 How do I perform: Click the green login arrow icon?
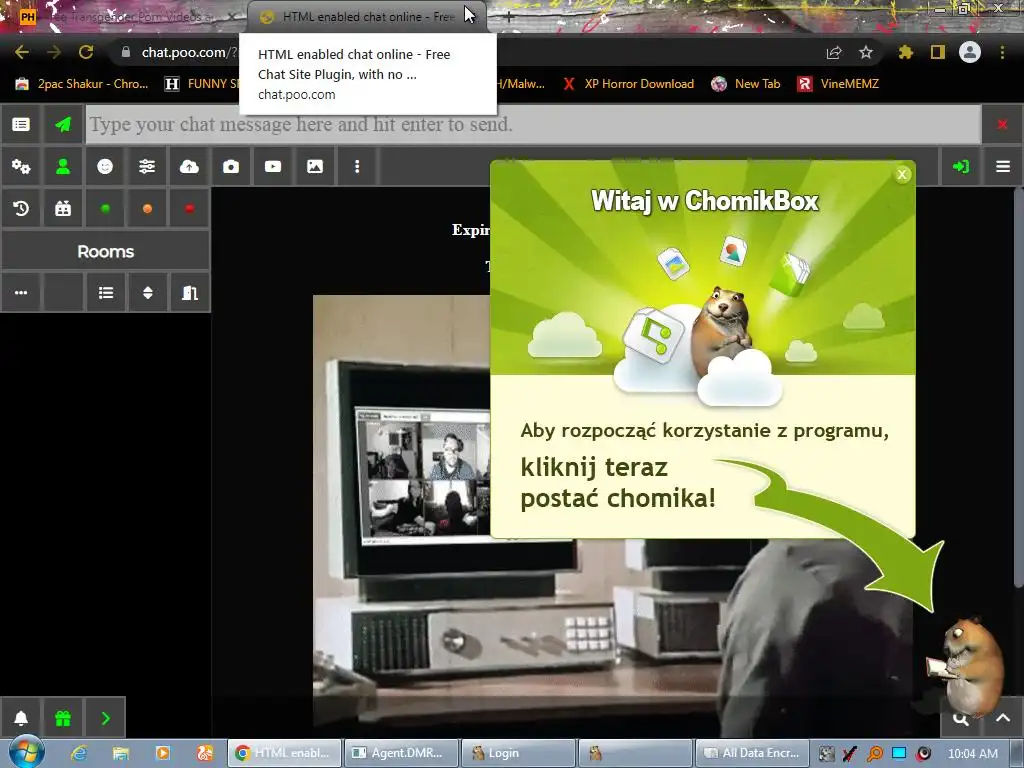pyautogui.click(x=961, y=167)
